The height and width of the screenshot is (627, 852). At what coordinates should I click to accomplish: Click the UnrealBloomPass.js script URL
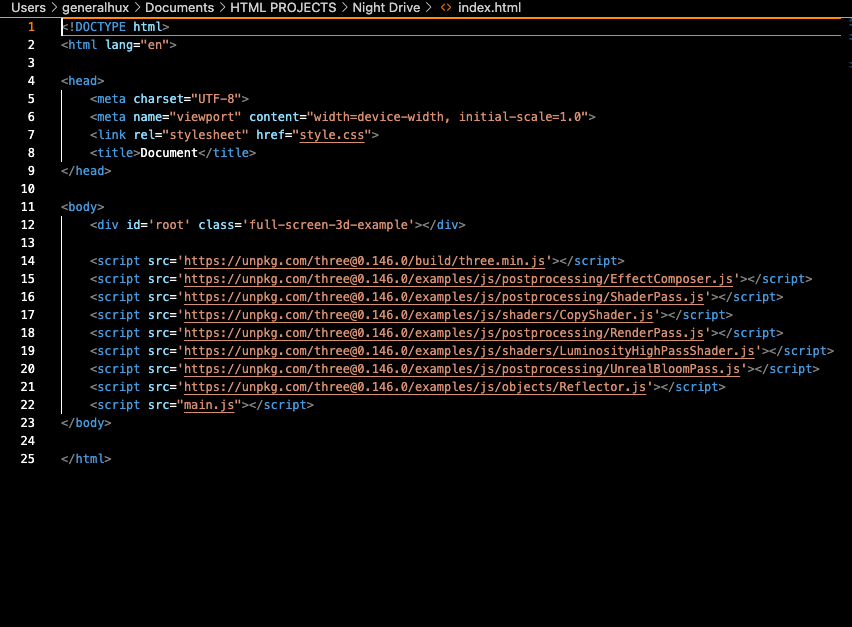463,369
